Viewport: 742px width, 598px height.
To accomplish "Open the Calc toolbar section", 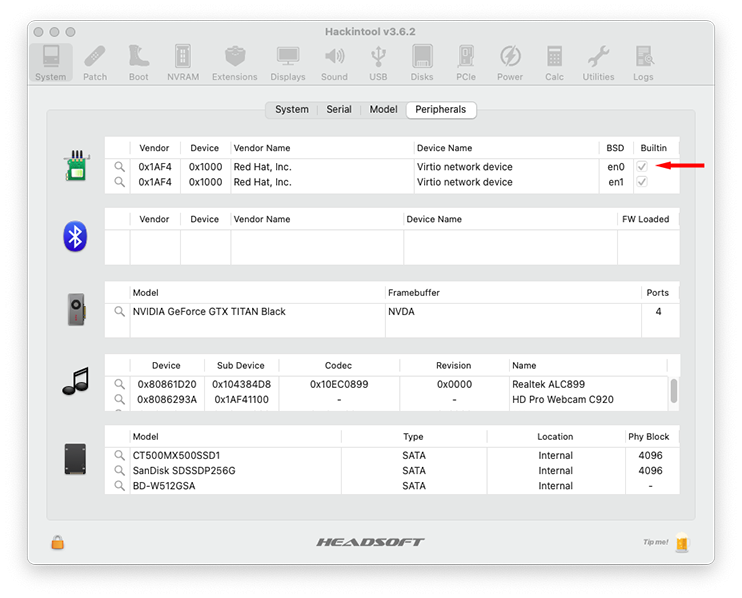I will (x=554, y=63).
